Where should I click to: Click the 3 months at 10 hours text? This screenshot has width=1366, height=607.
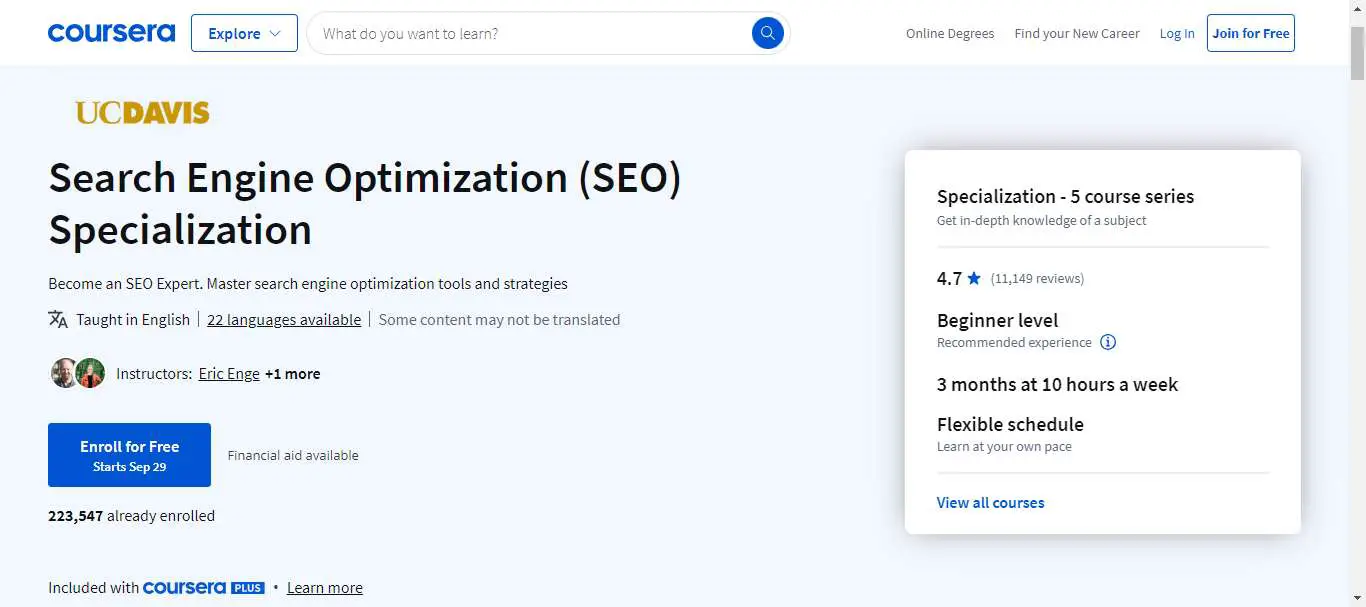tap(1057, 384)
